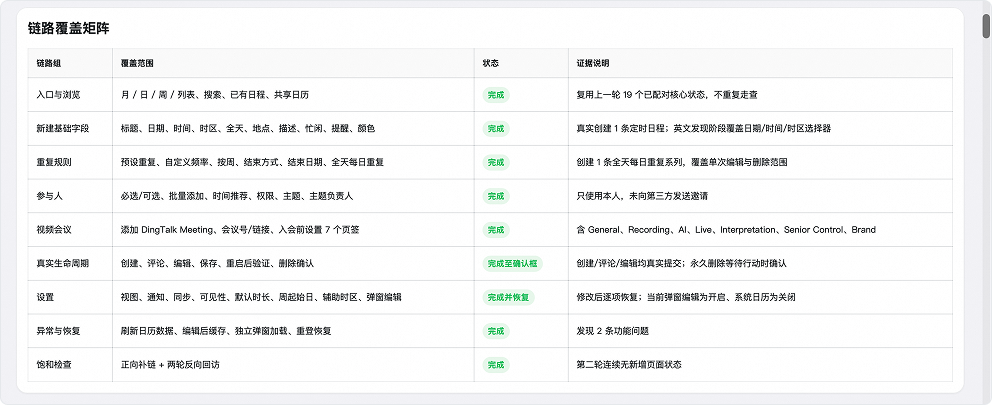Click the cell starting 添加 DingTalk Meeting

(x=240, y=230)
